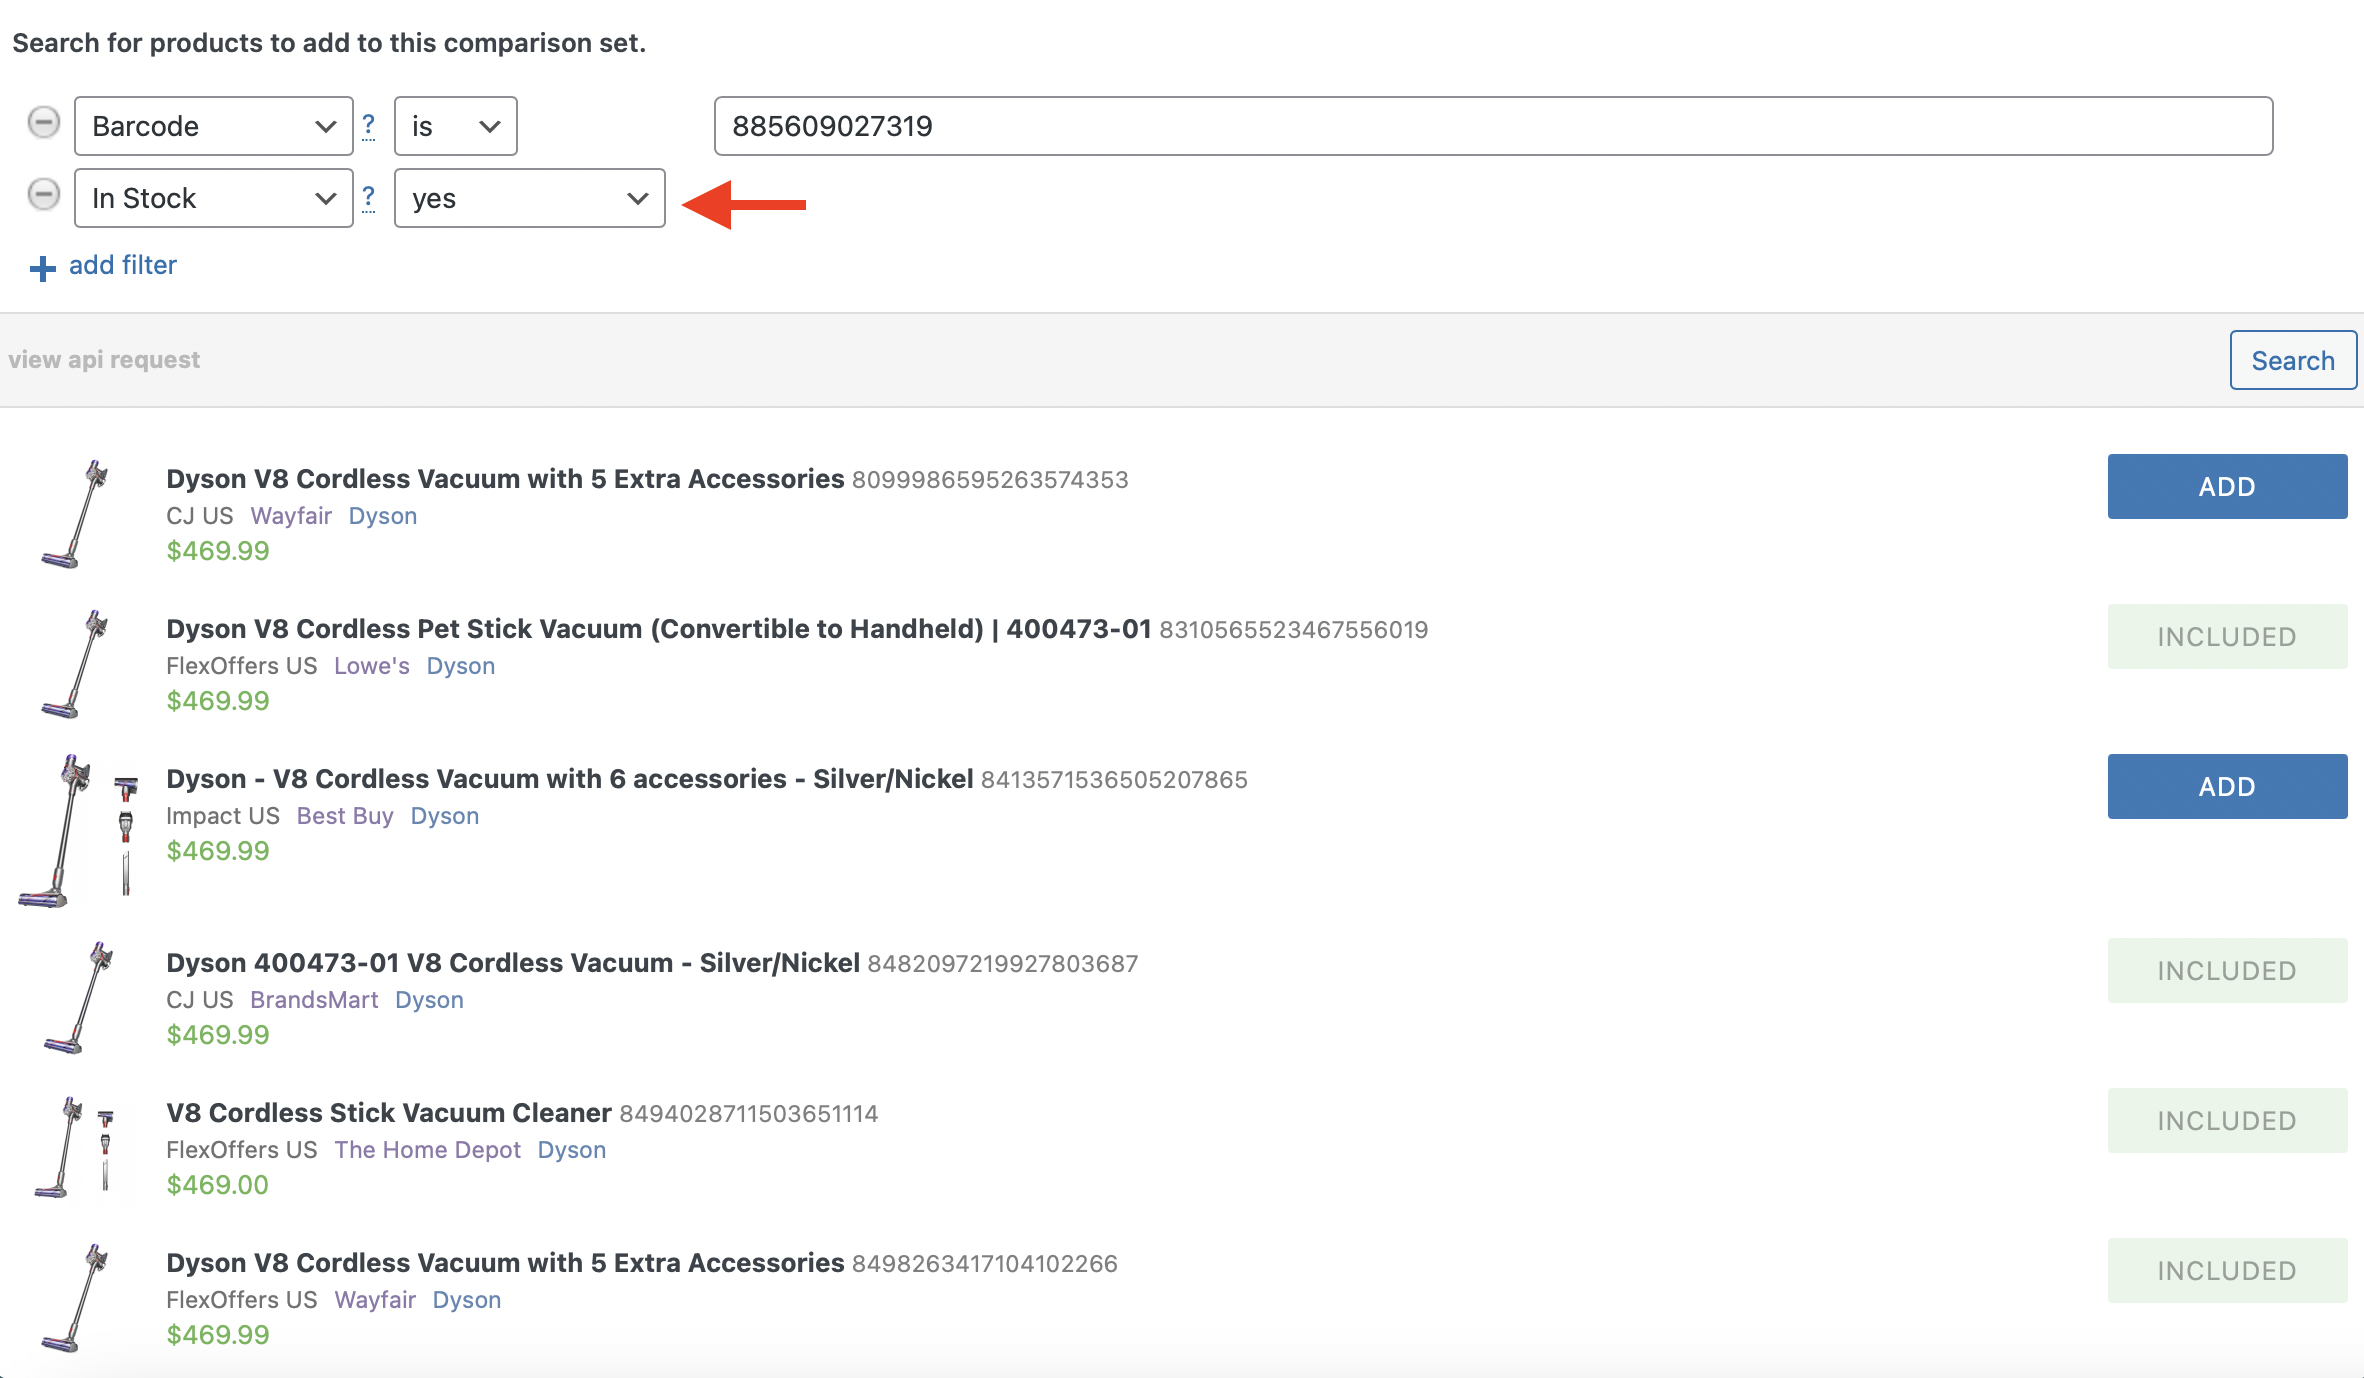This screenshot has width=2364, height=1378.
Task: Click the barcode value input field
Action: [x=1493, y=126]
